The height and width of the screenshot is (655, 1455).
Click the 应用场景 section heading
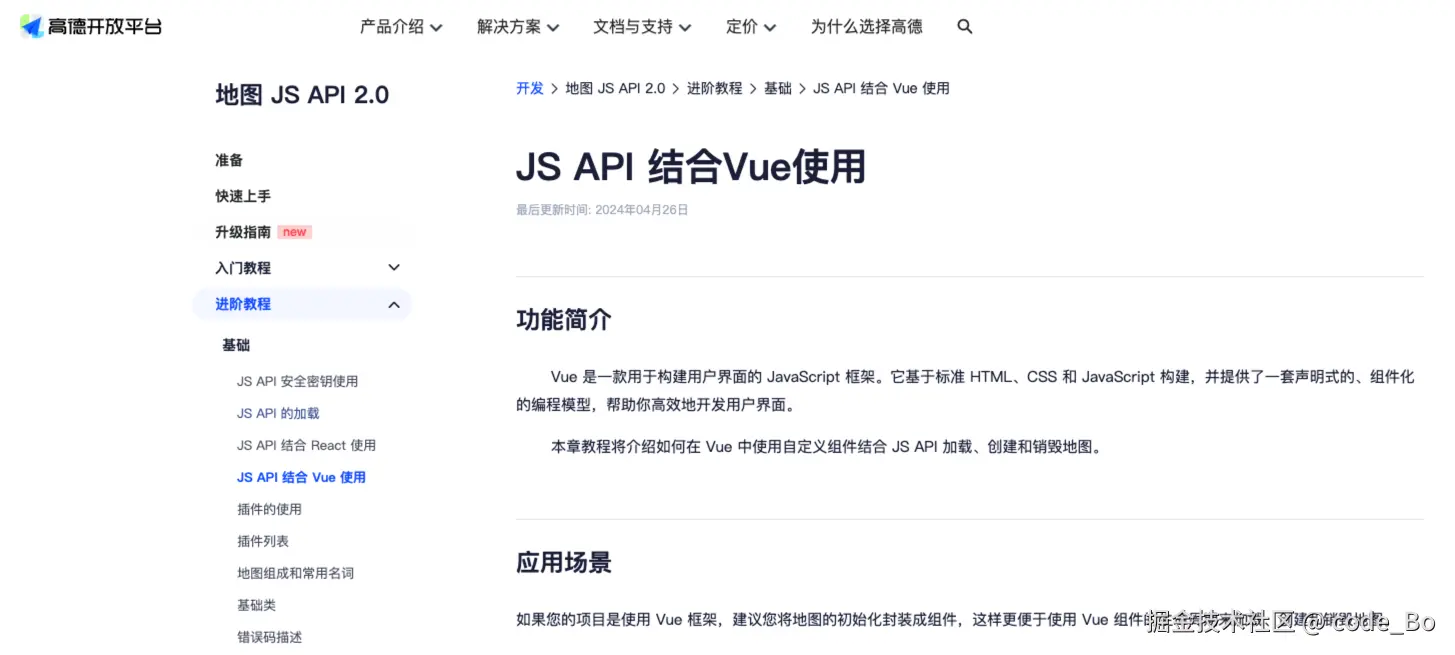click(x=564, y=562)
